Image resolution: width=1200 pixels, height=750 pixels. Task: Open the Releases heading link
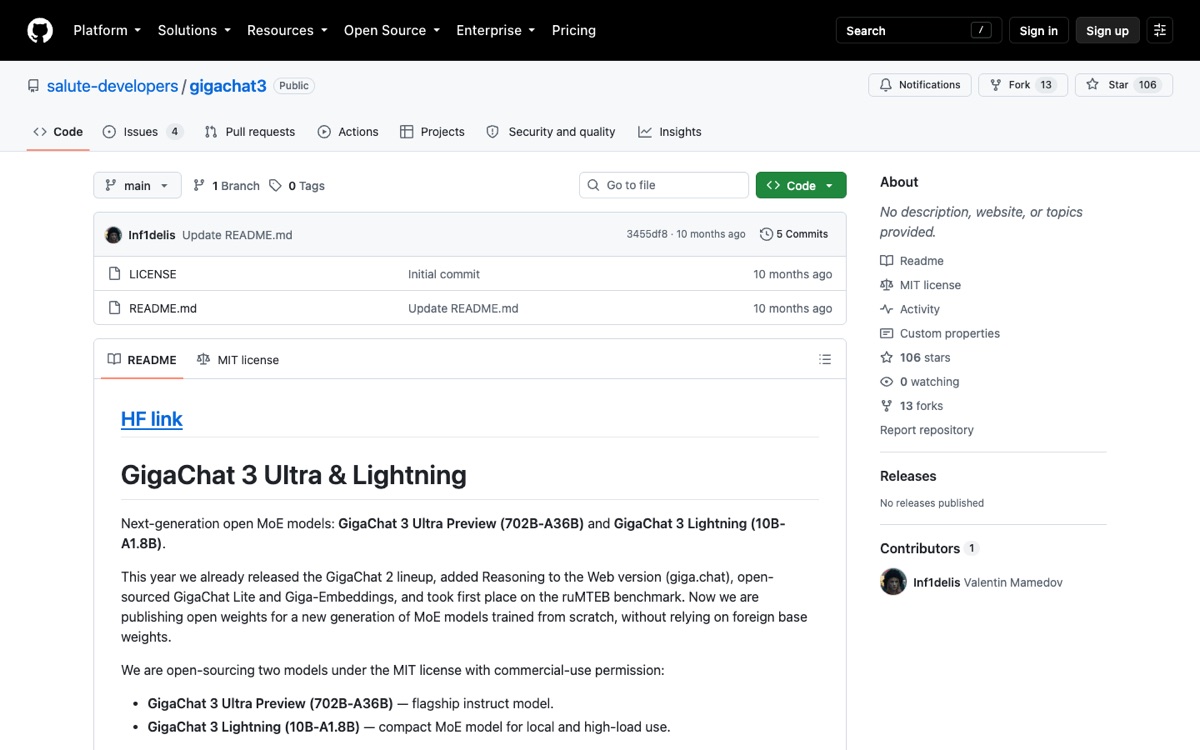point(908,476)
